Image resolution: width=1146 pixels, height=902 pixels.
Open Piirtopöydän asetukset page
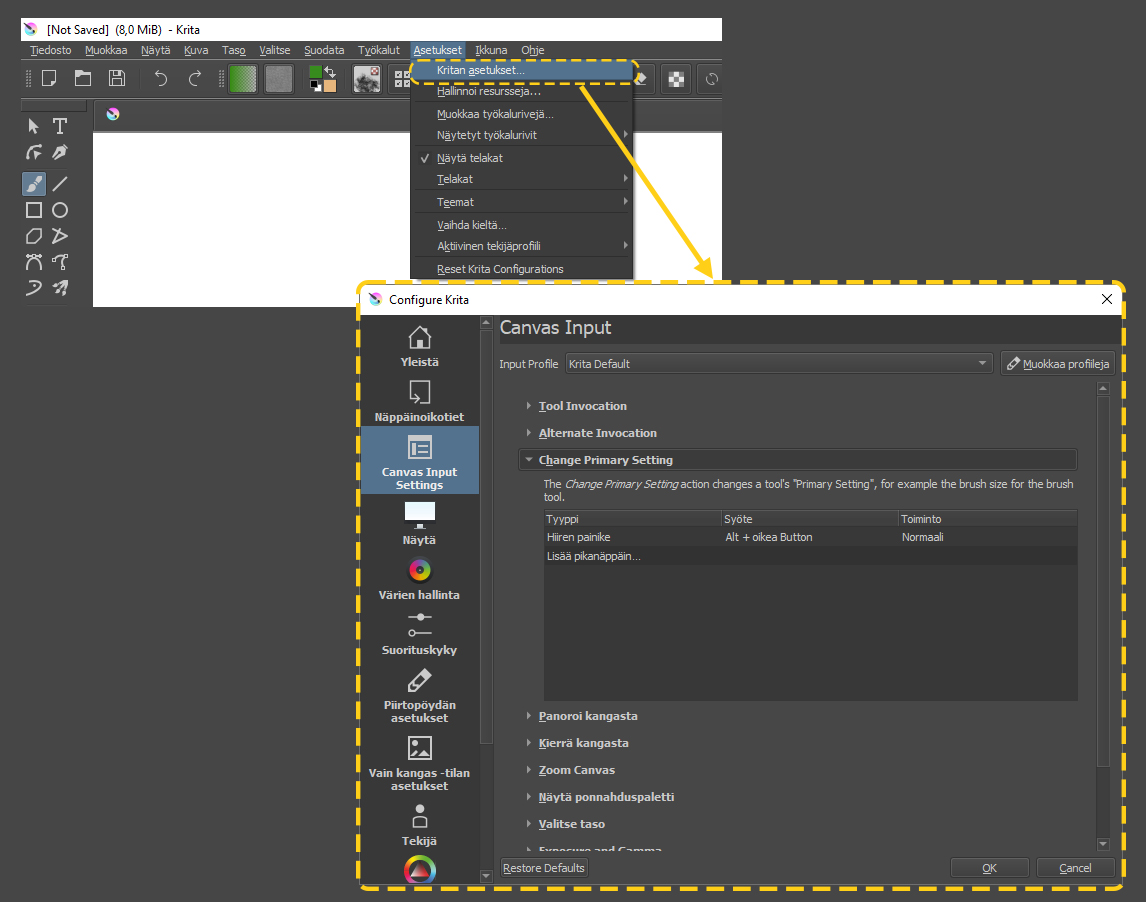pos(420,695)
